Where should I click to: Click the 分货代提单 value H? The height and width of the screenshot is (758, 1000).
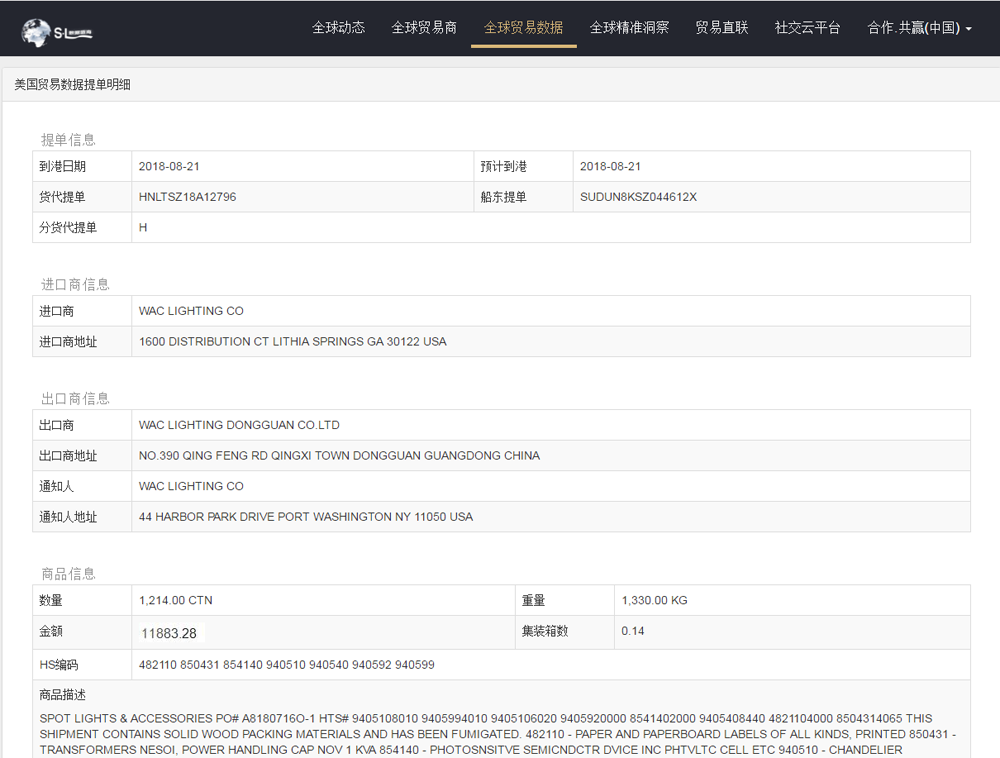pyautogui.click(x=143, y=228)
